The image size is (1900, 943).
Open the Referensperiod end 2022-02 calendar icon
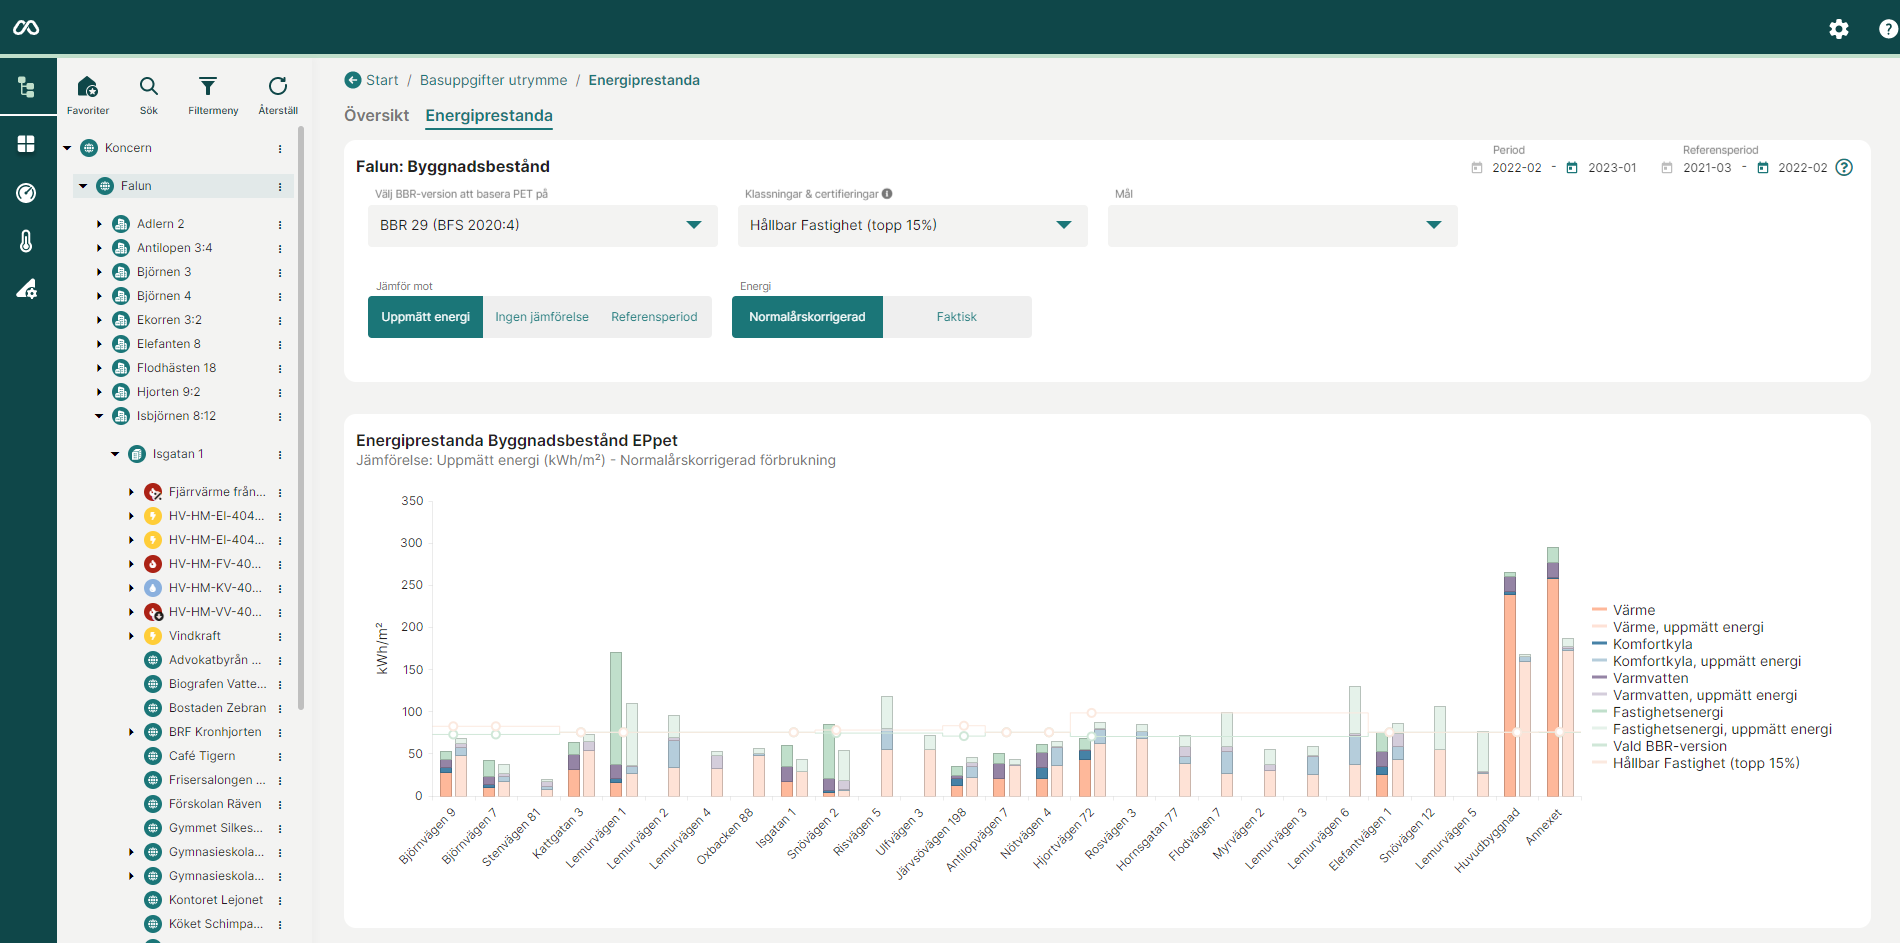[1763, 168]
